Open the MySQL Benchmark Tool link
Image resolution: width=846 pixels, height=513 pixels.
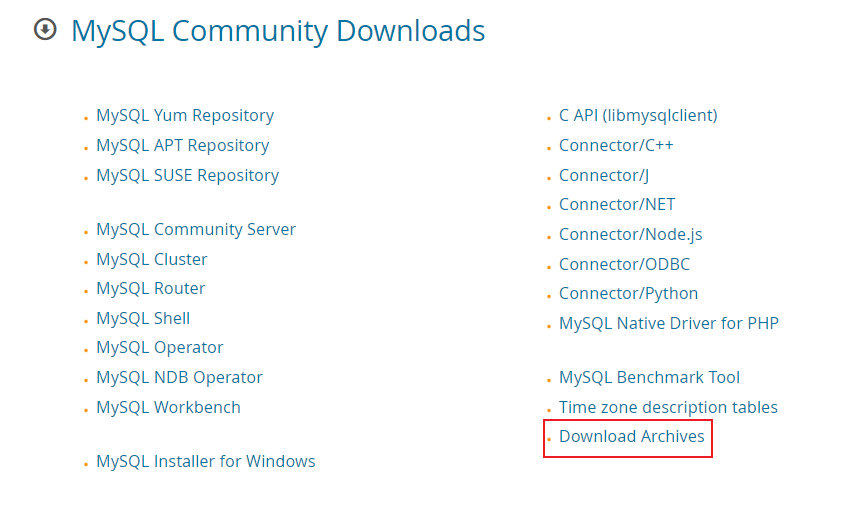tap(649, 378)
